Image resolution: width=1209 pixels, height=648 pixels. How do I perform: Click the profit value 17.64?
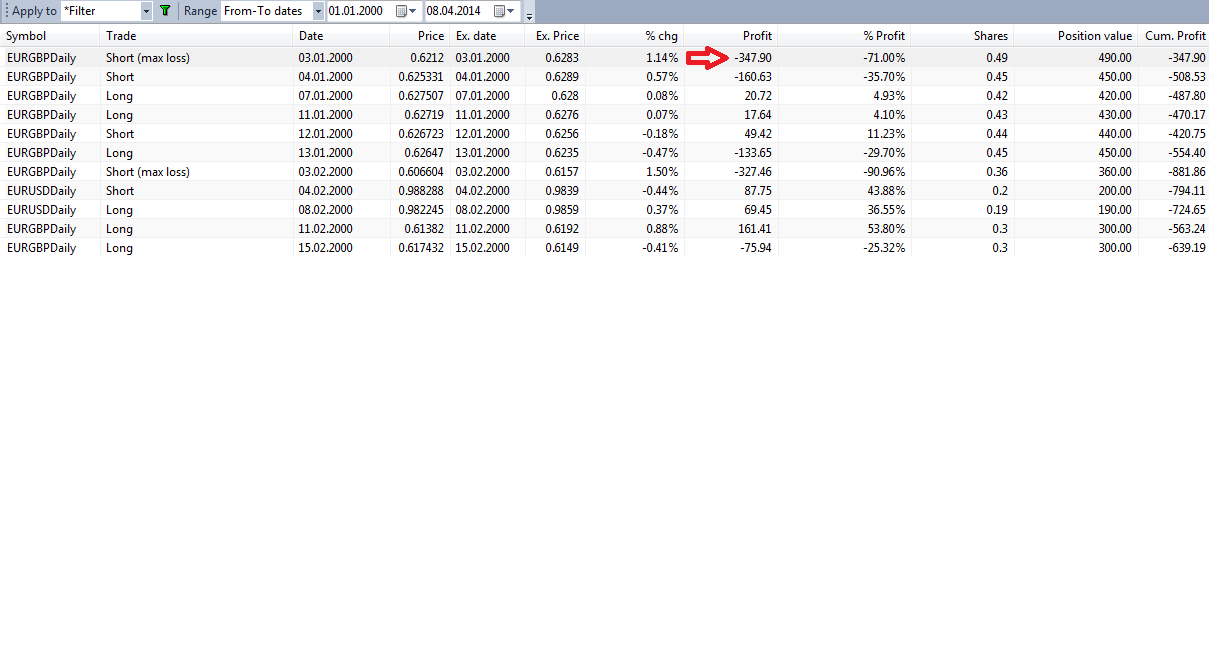pyautogui.click(x=758, y=115)
